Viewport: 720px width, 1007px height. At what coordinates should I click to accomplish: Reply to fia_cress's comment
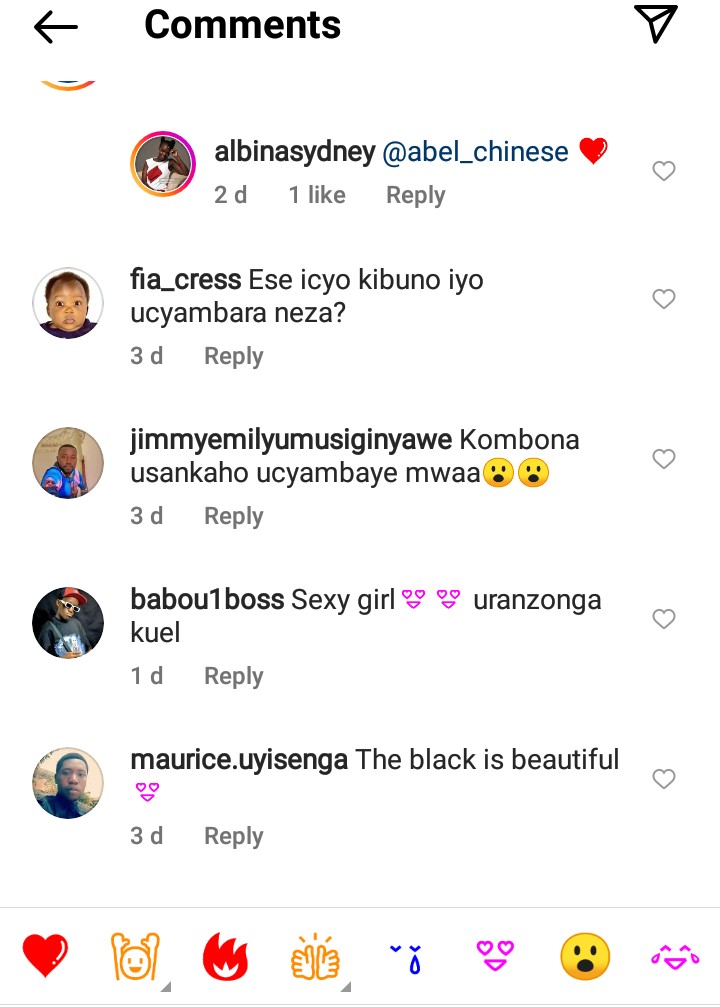[234, 356]
